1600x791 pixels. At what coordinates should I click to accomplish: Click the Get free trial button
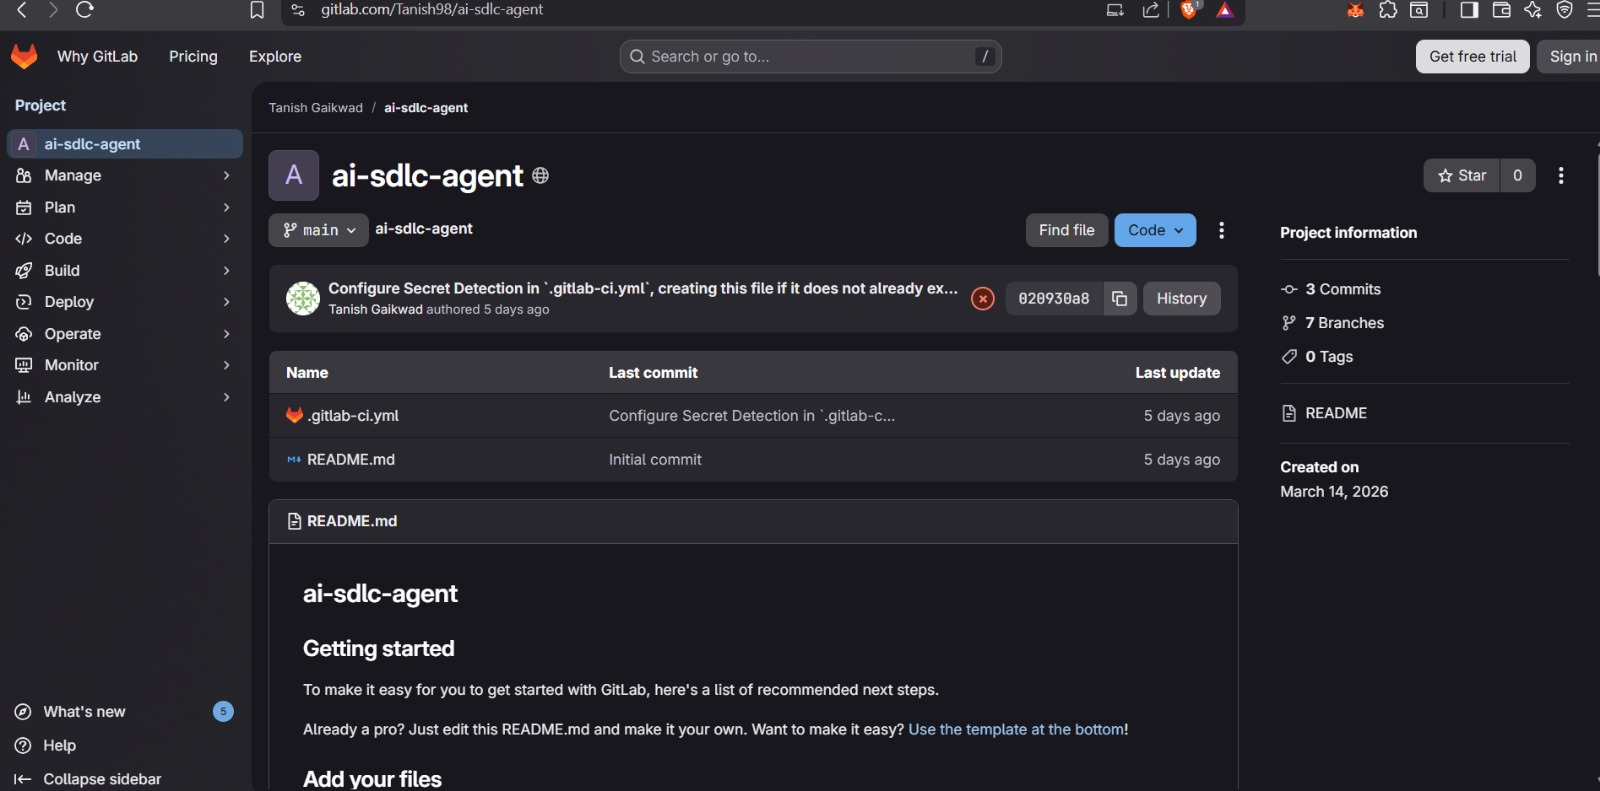pos(1472,56)
